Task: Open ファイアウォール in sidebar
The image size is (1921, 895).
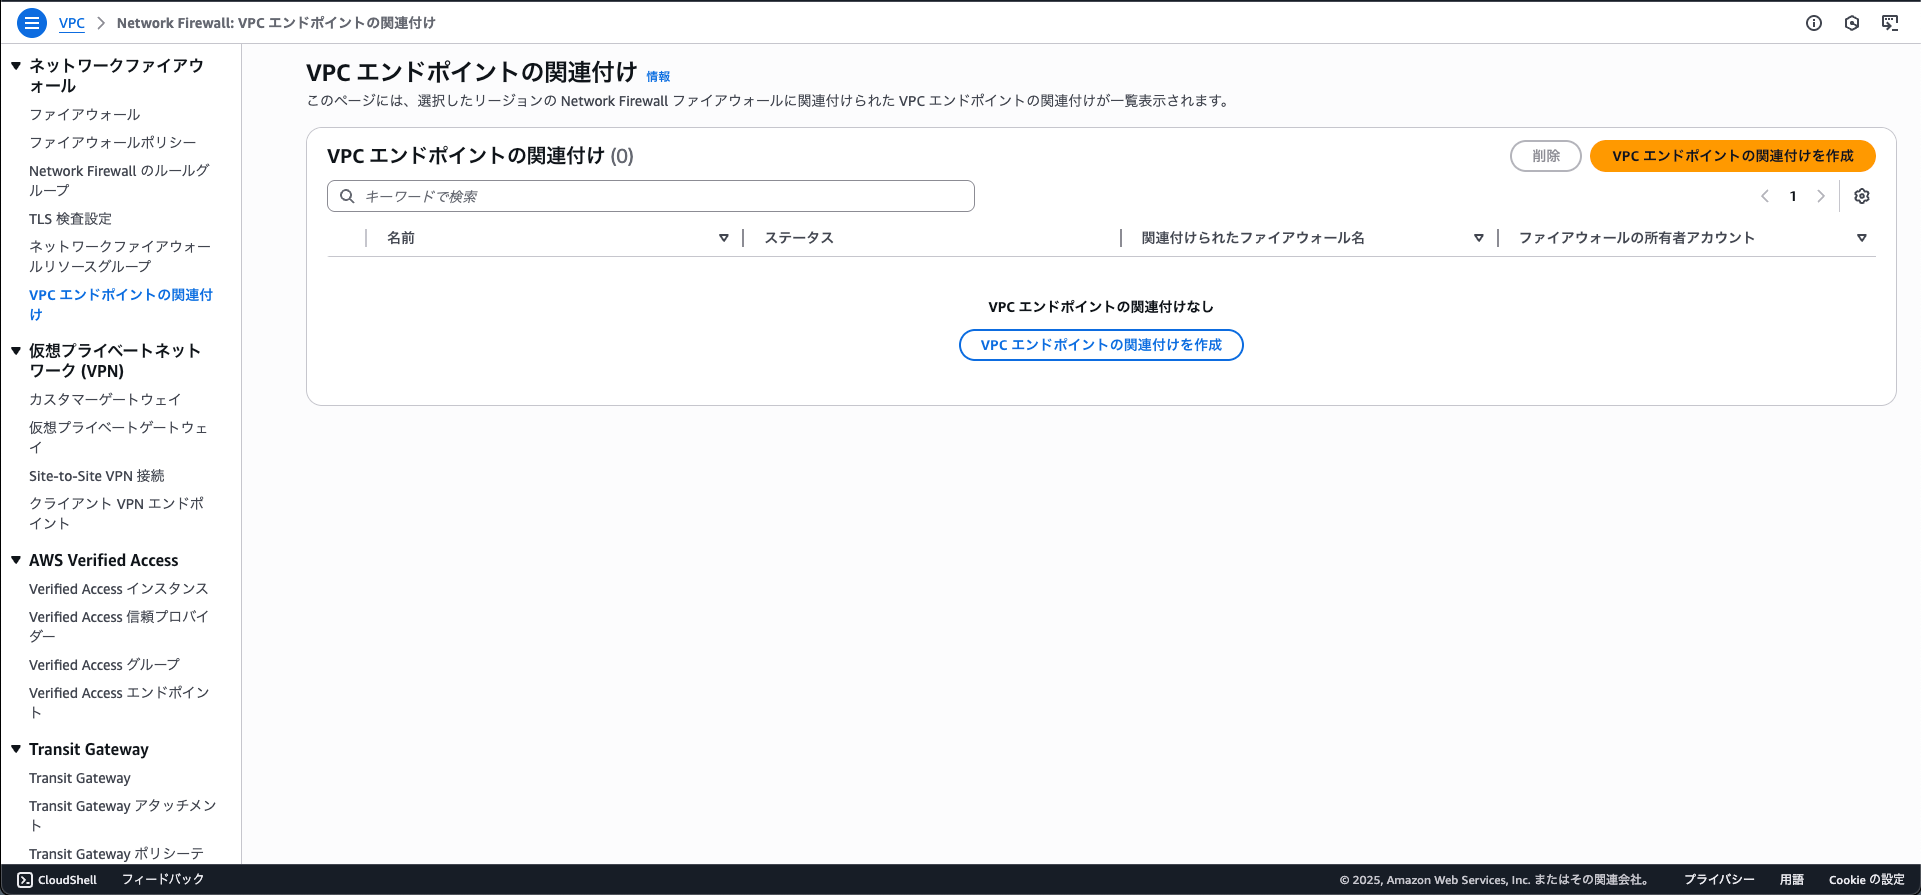Action: (85, 115)
